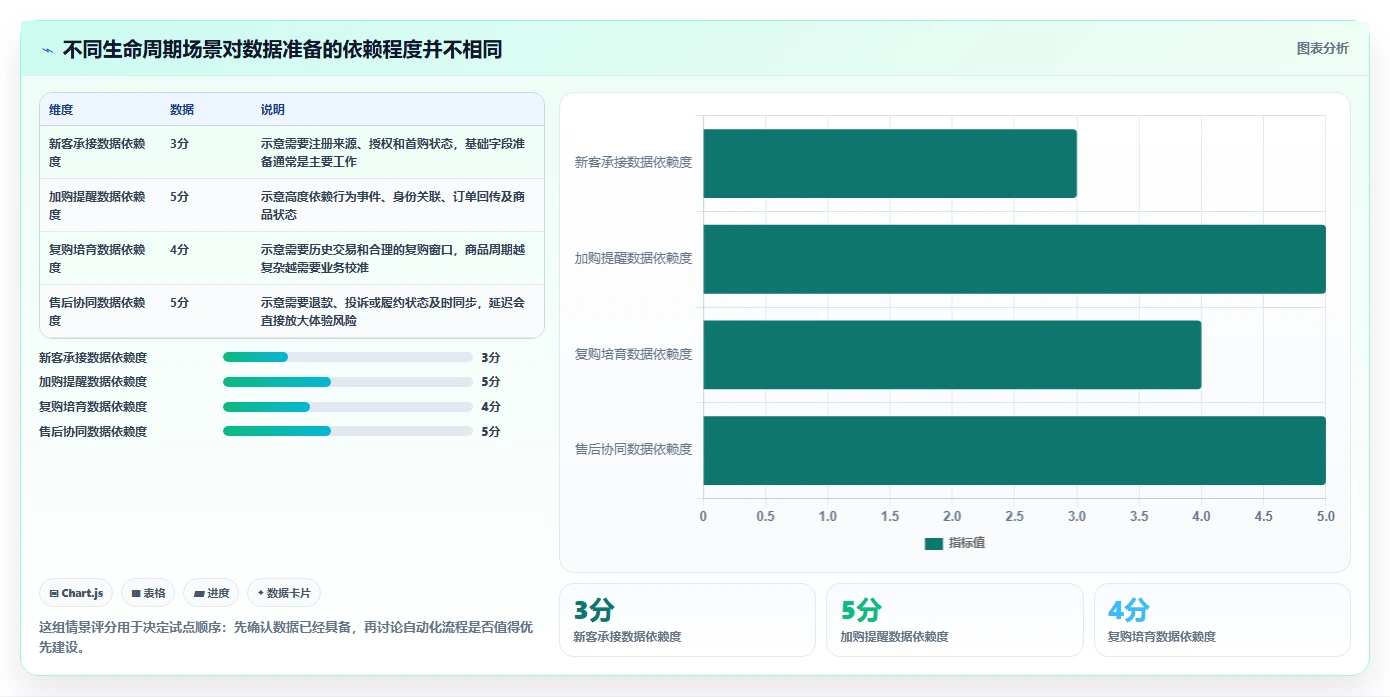Click the 3分 value in the table
The height and width of the screenshot is (697, 1390).
[179, 144]
